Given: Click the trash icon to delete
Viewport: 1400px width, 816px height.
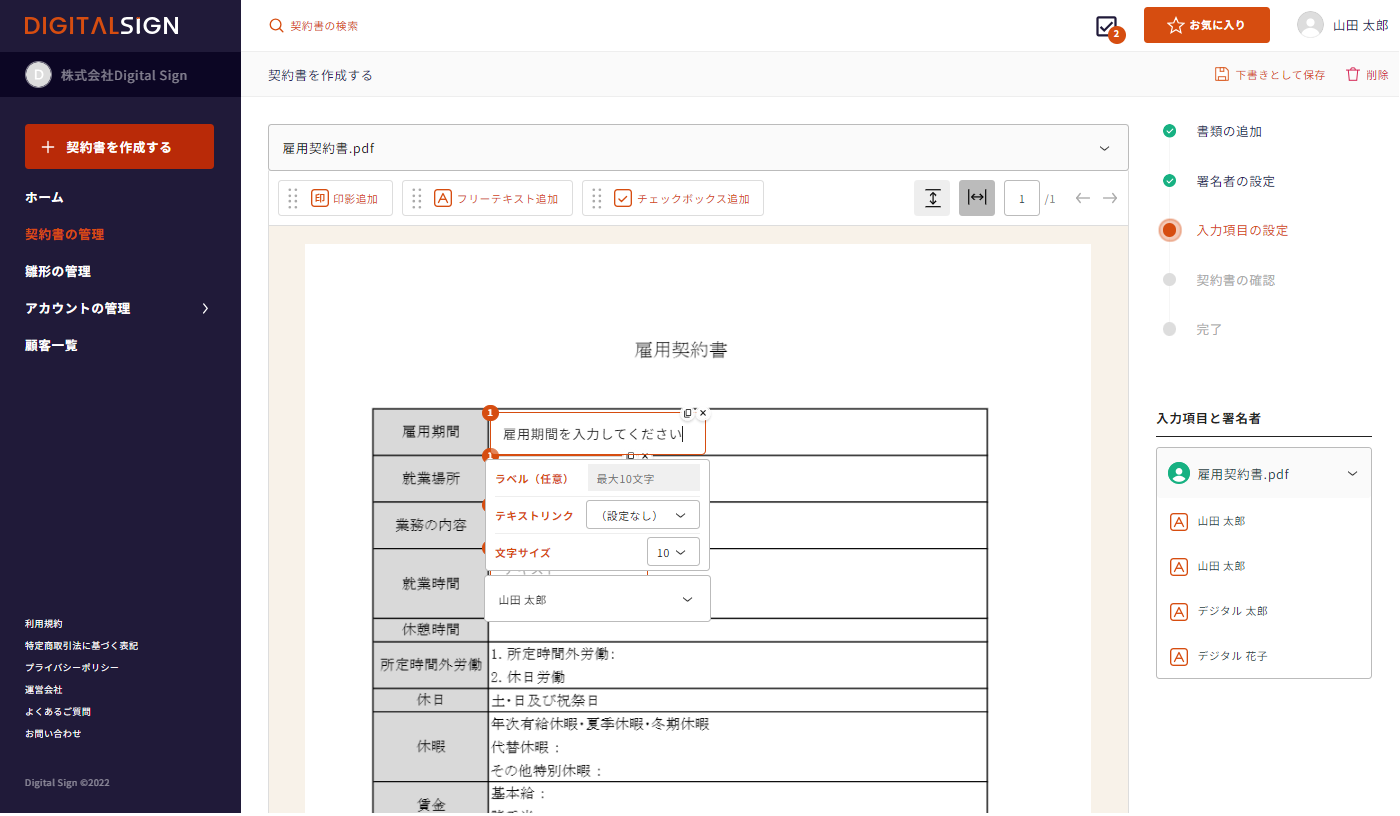Looking at the screenshot, I should point(1353,74).
